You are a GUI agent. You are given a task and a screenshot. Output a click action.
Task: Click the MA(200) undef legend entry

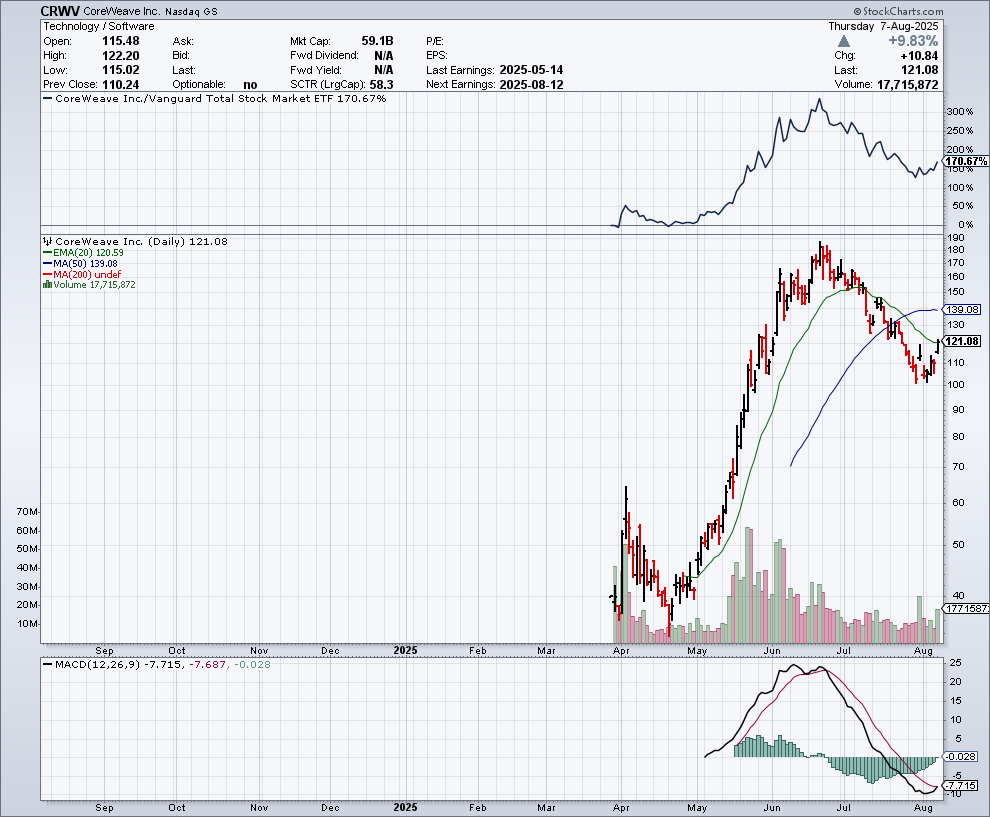pos(82,274)
